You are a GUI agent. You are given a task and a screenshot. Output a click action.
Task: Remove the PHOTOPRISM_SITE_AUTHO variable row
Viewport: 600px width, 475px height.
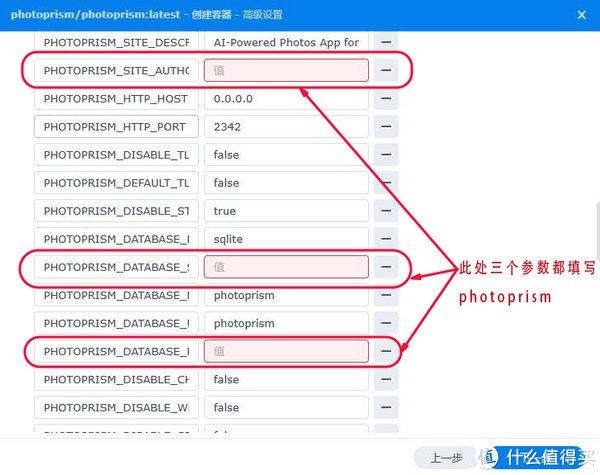(386, 70)
